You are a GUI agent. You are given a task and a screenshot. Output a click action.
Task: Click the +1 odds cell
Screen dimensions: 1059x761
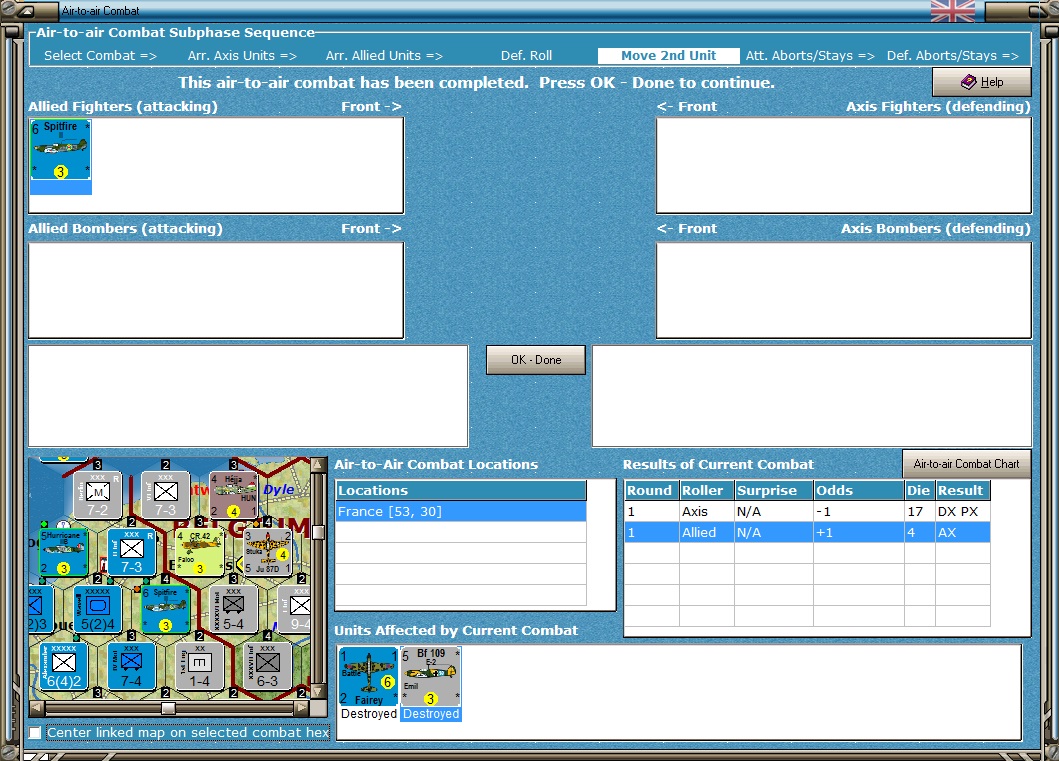coord(858,532)
